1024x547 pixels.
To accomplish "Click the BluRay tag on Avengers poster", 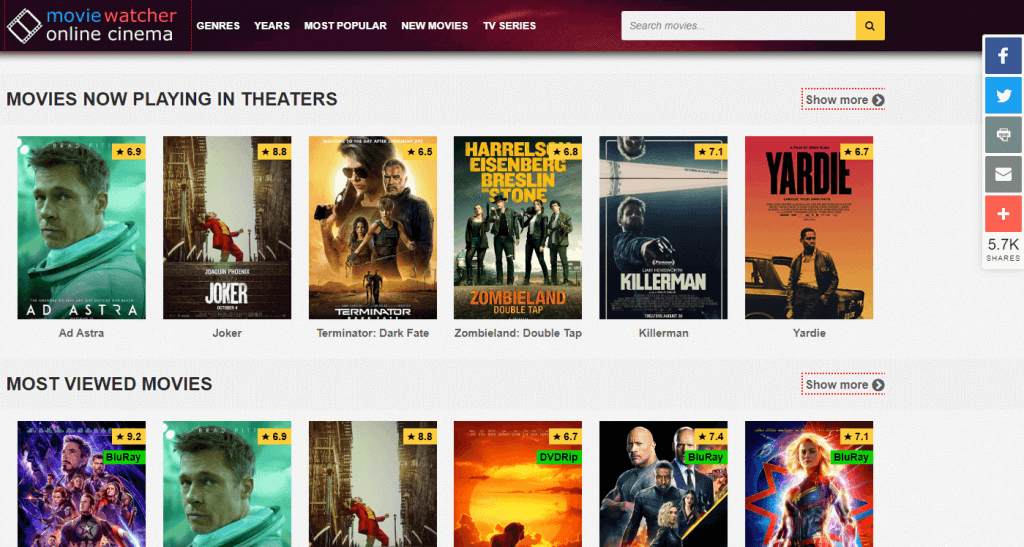I will coord(123,457).
